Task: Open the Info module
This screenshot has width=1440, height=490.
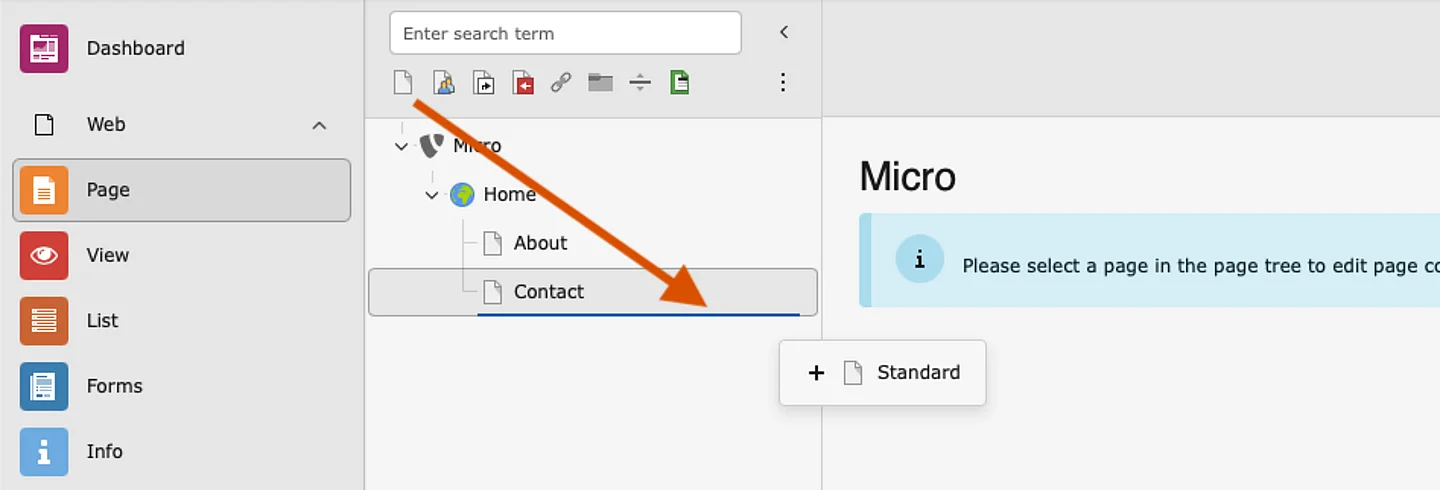Action: (x=104, y=452)
